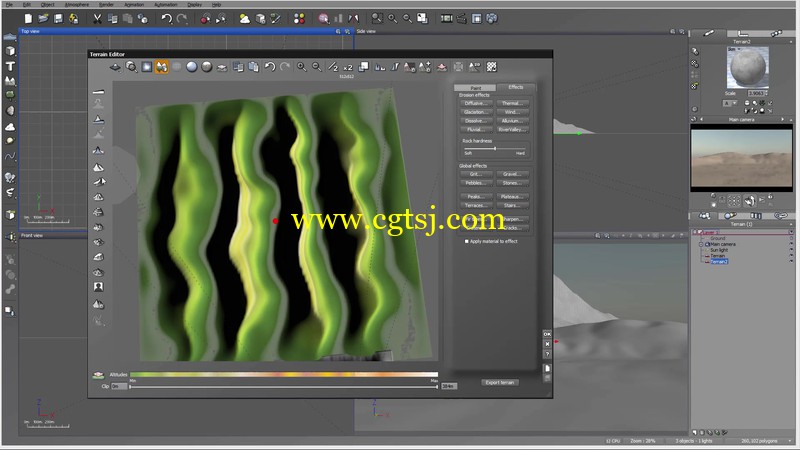800x450 pixels.
Task: Select the mountain preset icon in terrain sidebar
Action: (98, 167)
